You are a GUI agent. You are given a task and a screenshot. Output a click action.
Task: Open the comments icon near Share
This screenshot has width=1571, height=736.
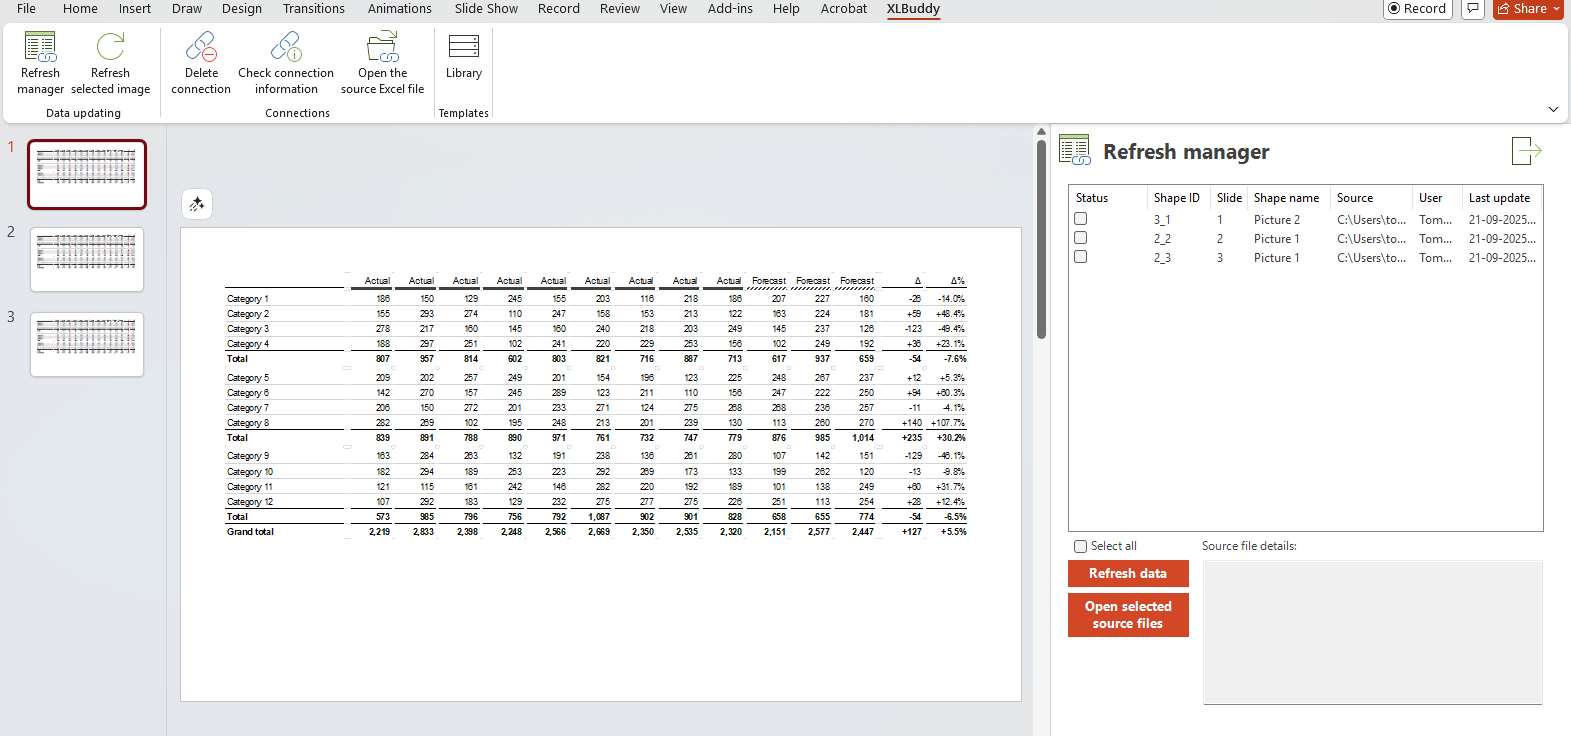tap(1472, 9)
